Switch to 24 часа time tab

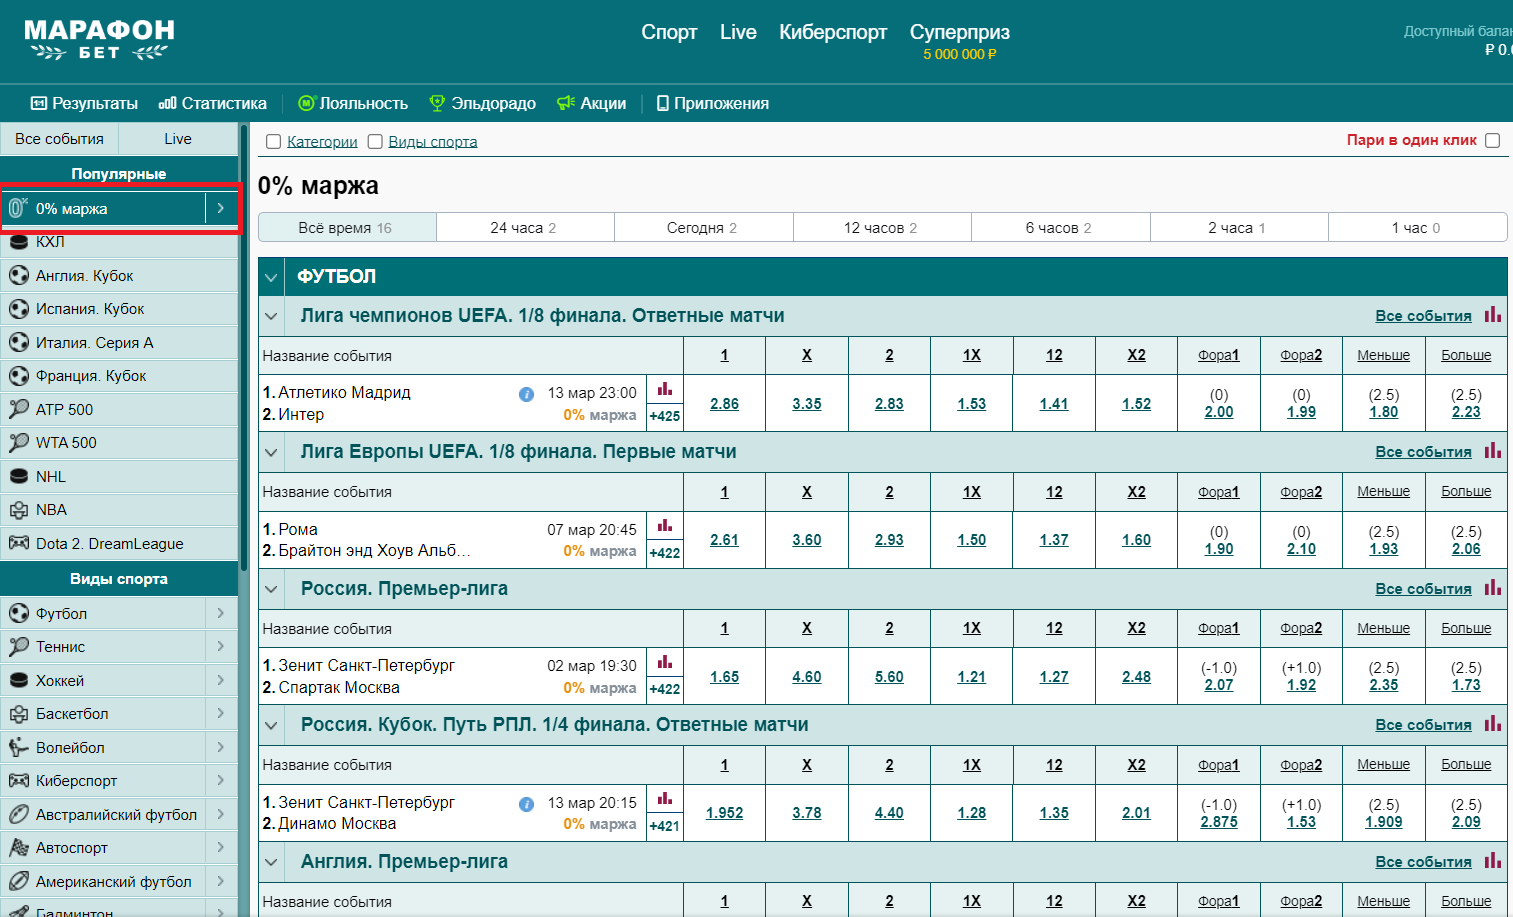525,227
